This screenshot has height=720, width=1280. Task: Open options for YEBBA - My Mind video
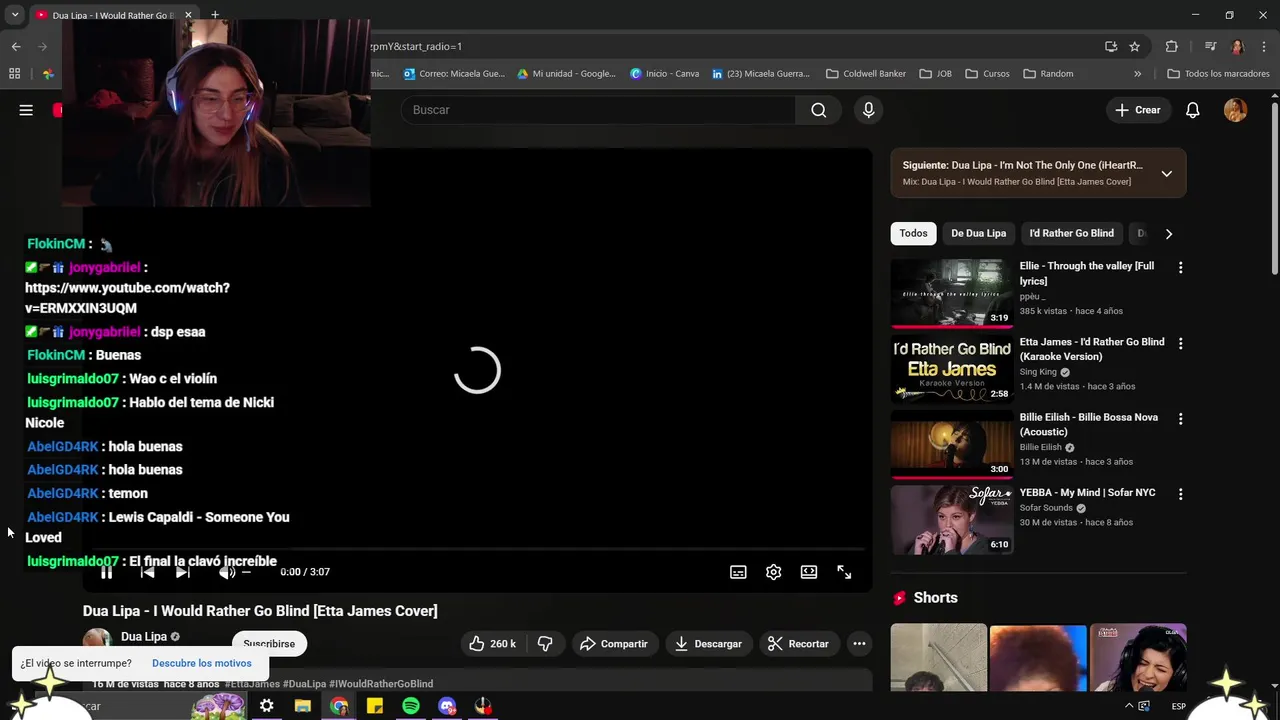tap(1180, 494)
